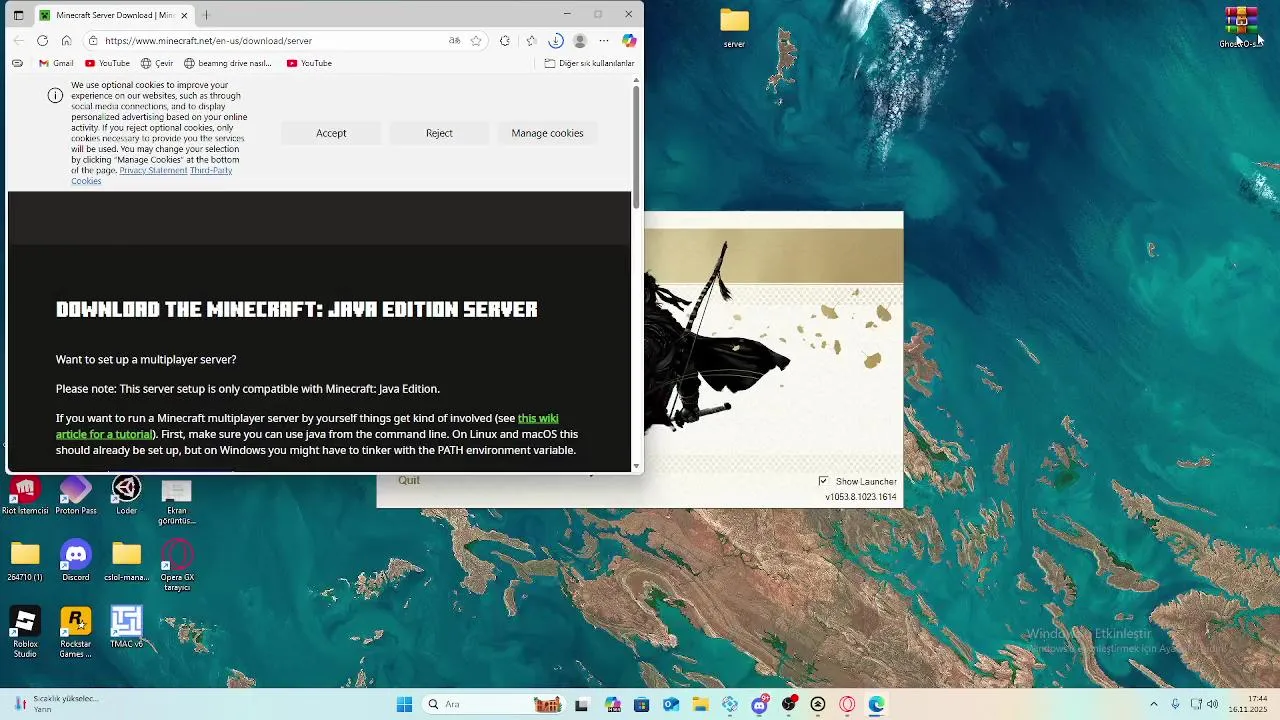The width and height of the screenshot is (1280, 720).
Task: Open the Çevir bookmark
Action: (157, 63)
